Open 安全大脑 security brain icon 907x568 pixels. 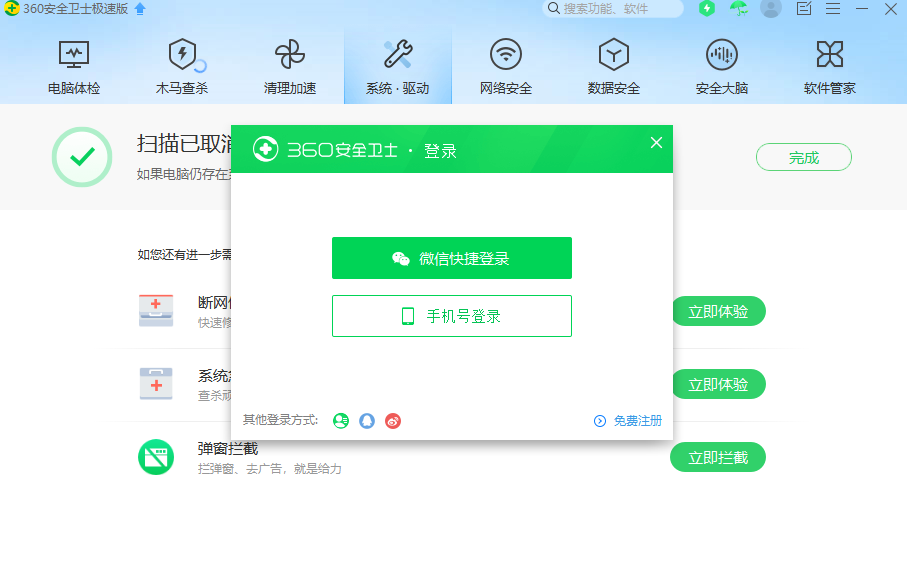coord(722,55)
